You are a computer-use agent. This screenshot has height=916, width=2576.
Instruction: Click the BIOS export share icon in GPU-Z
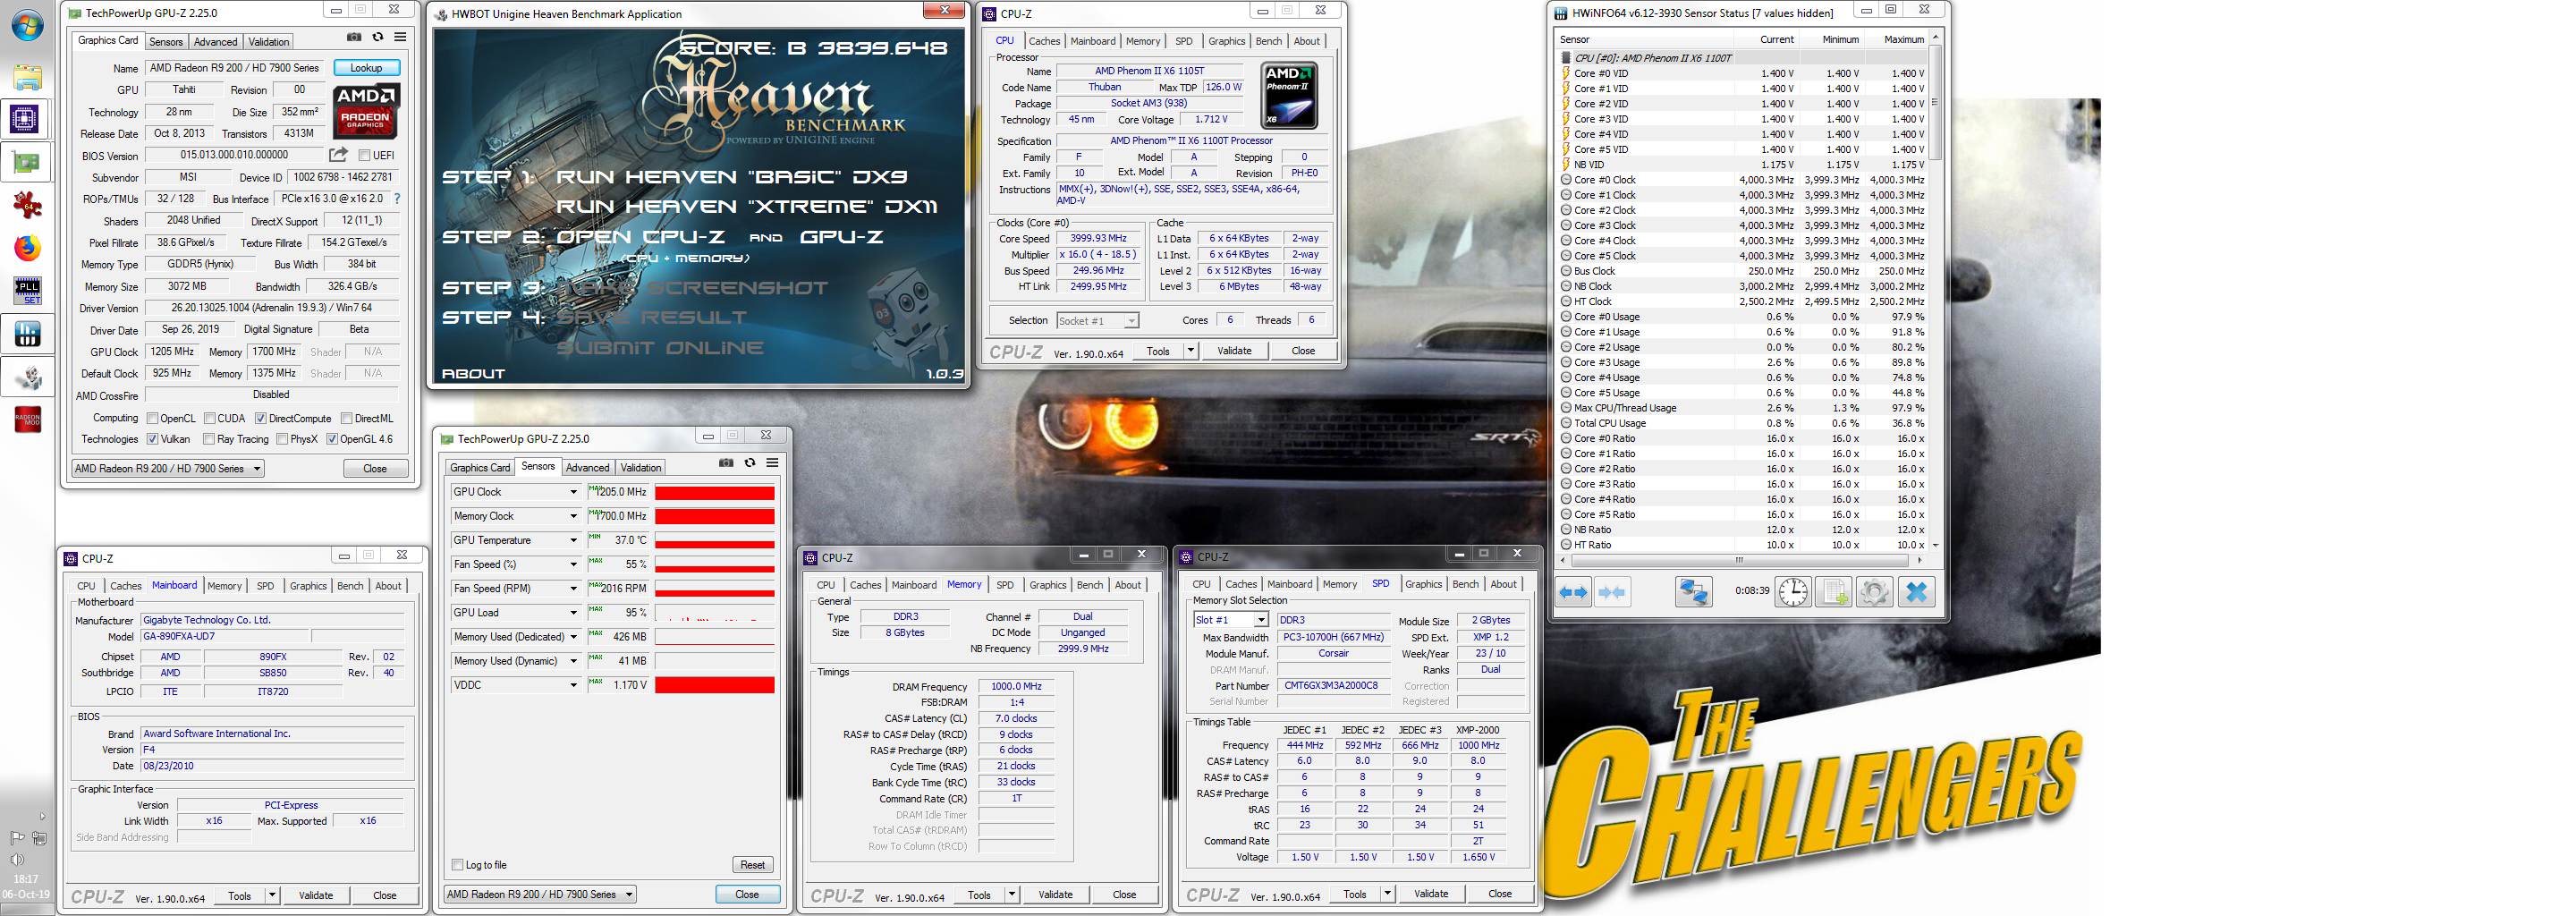click(x=338, y=155)
